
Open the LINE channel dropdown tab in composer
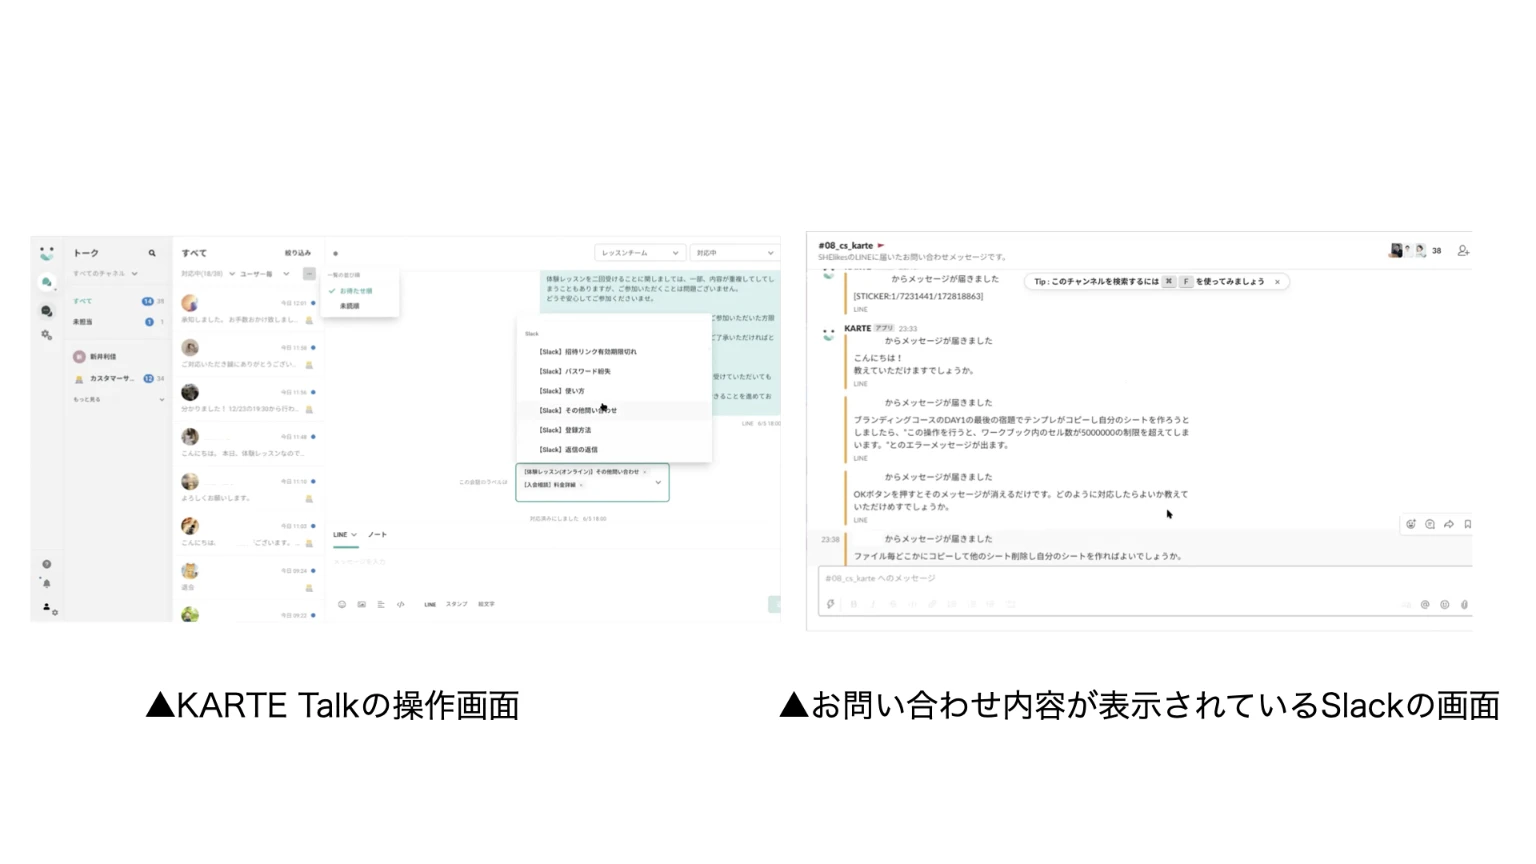(x=345, y=535)
